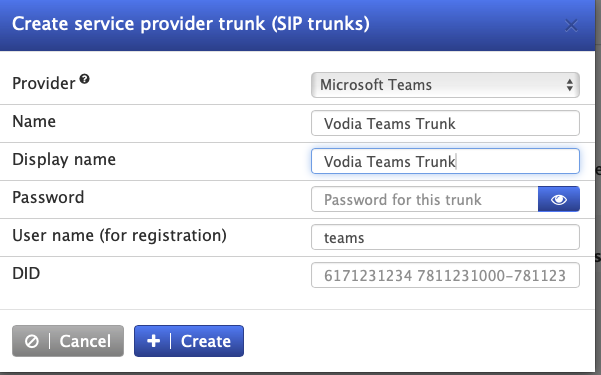Click the DID number input field
The image size is (601, 375).
click(445, 275)
